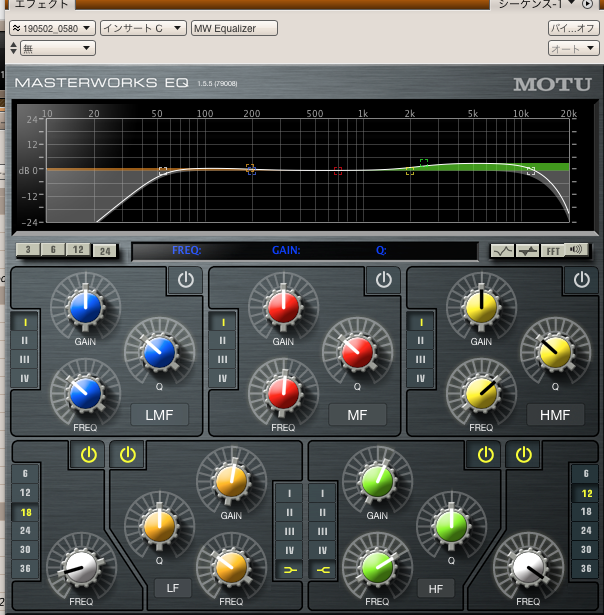604x615 pixels.
Task: Click the band curves display icon
Action: [x=527, y=251]
